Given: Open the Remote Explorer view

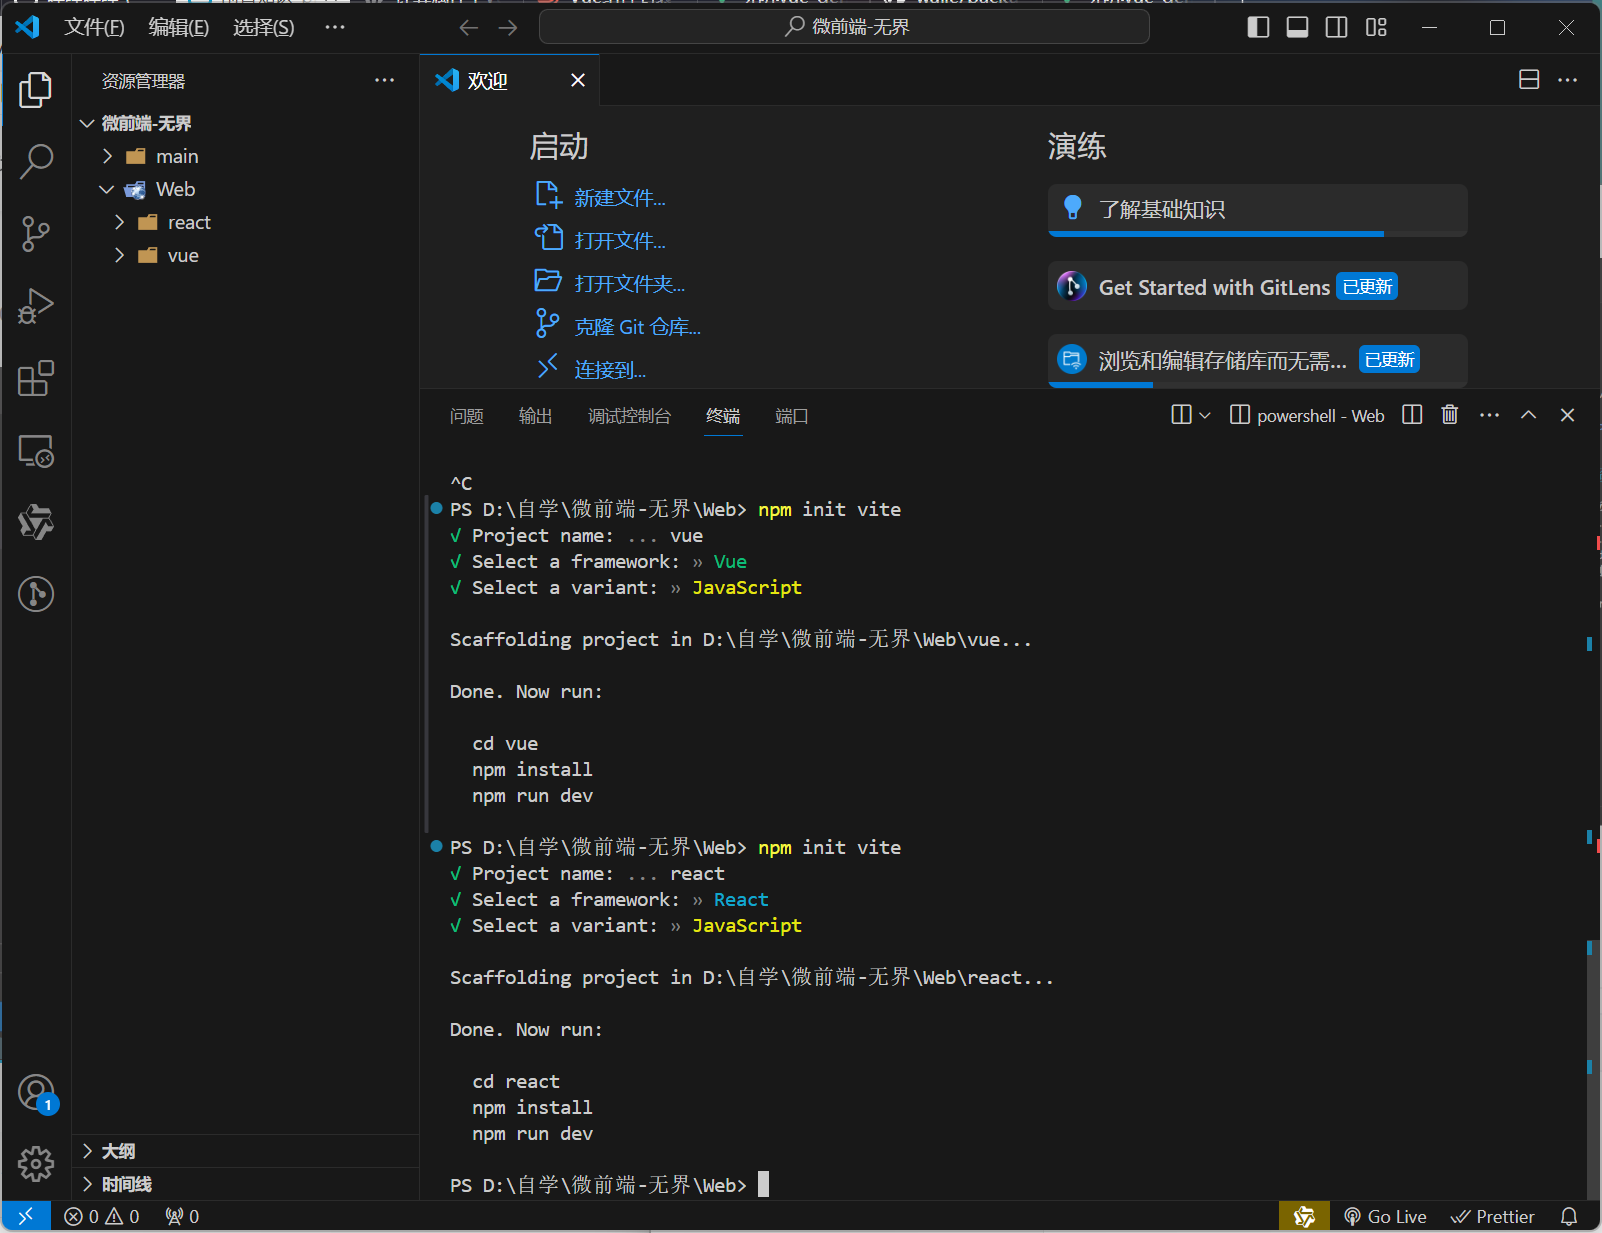Looking at the screenshot, I should tap(36, 451).
